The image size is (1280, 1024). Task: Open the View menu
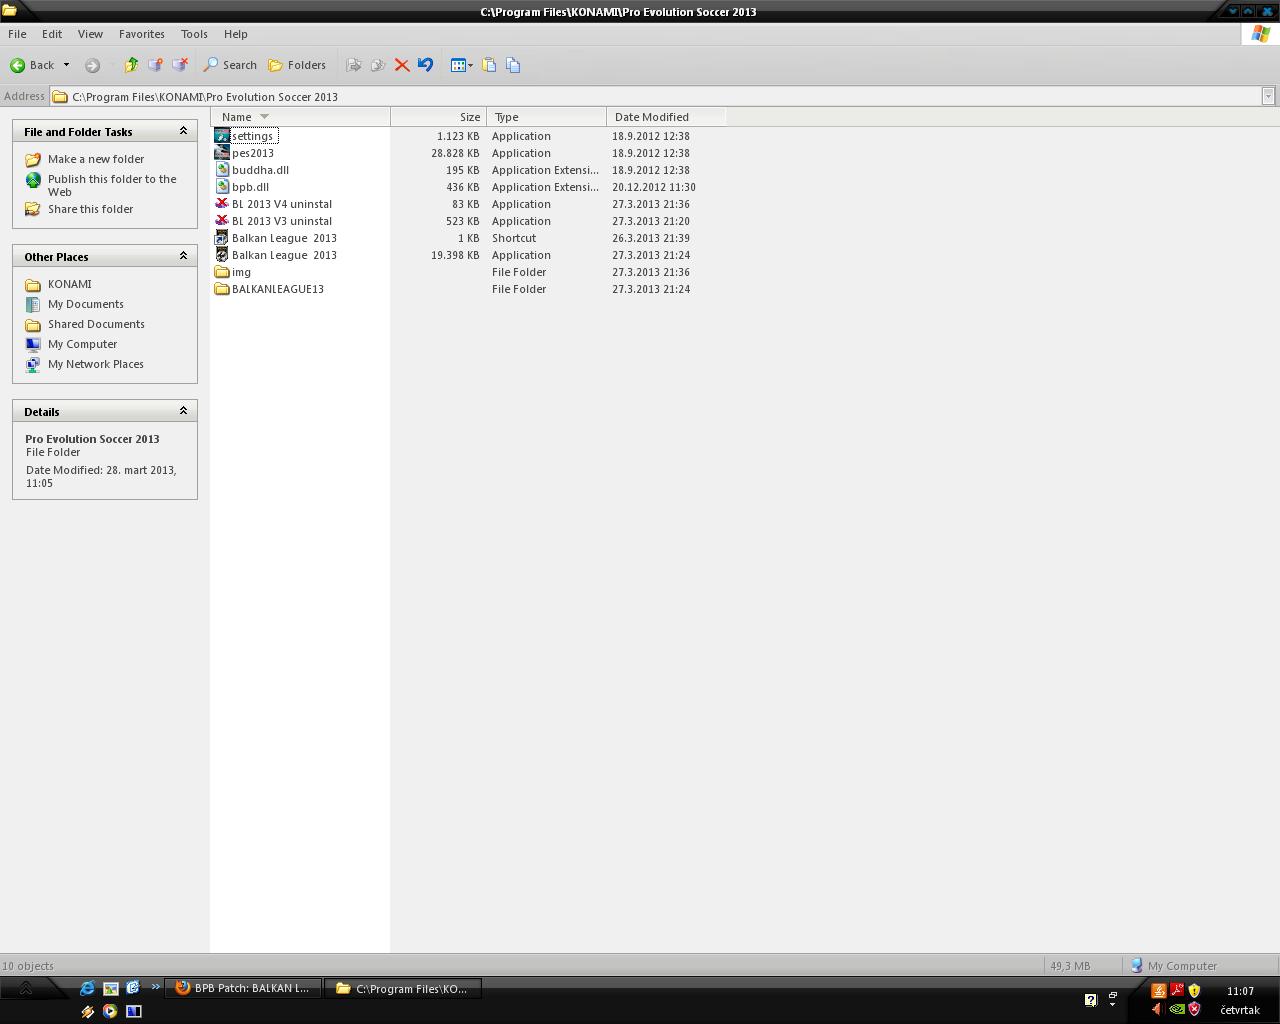[90, 34]
